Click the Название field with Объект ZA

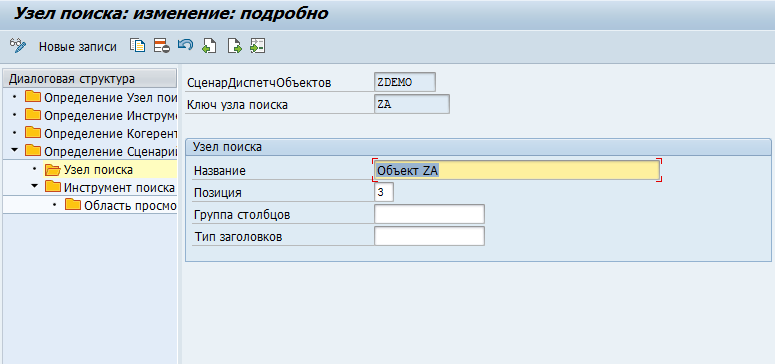click(x=517, y=170)
